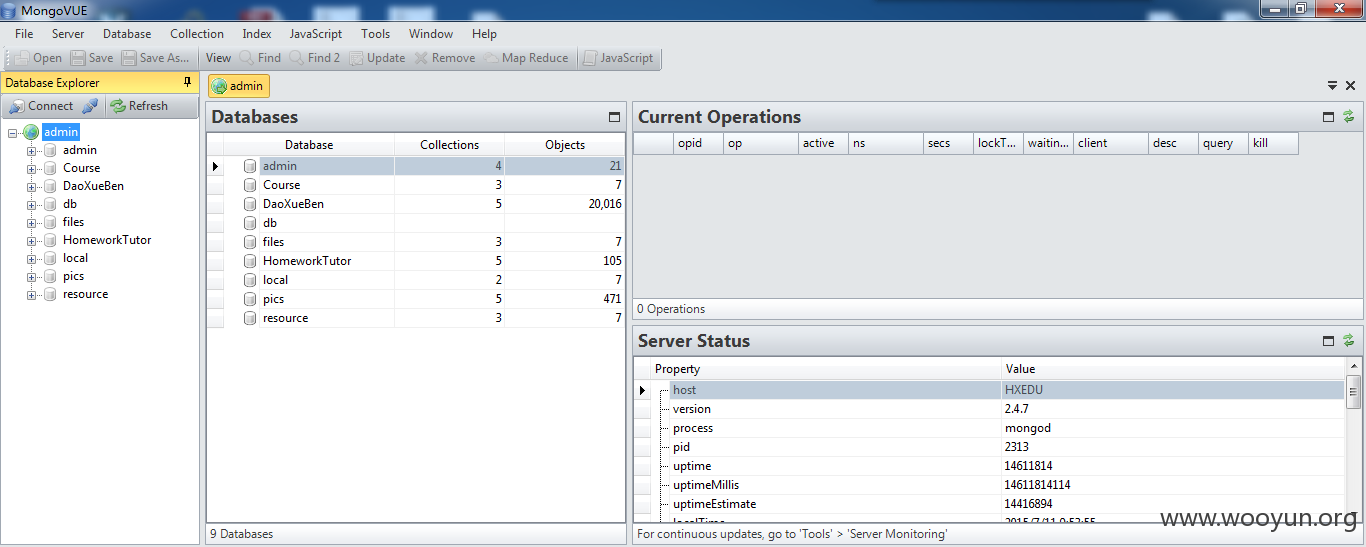The height and width of the screenshot is (547, 1366).
Task: Click the Update toolbar button
Action: click(377, 58)
